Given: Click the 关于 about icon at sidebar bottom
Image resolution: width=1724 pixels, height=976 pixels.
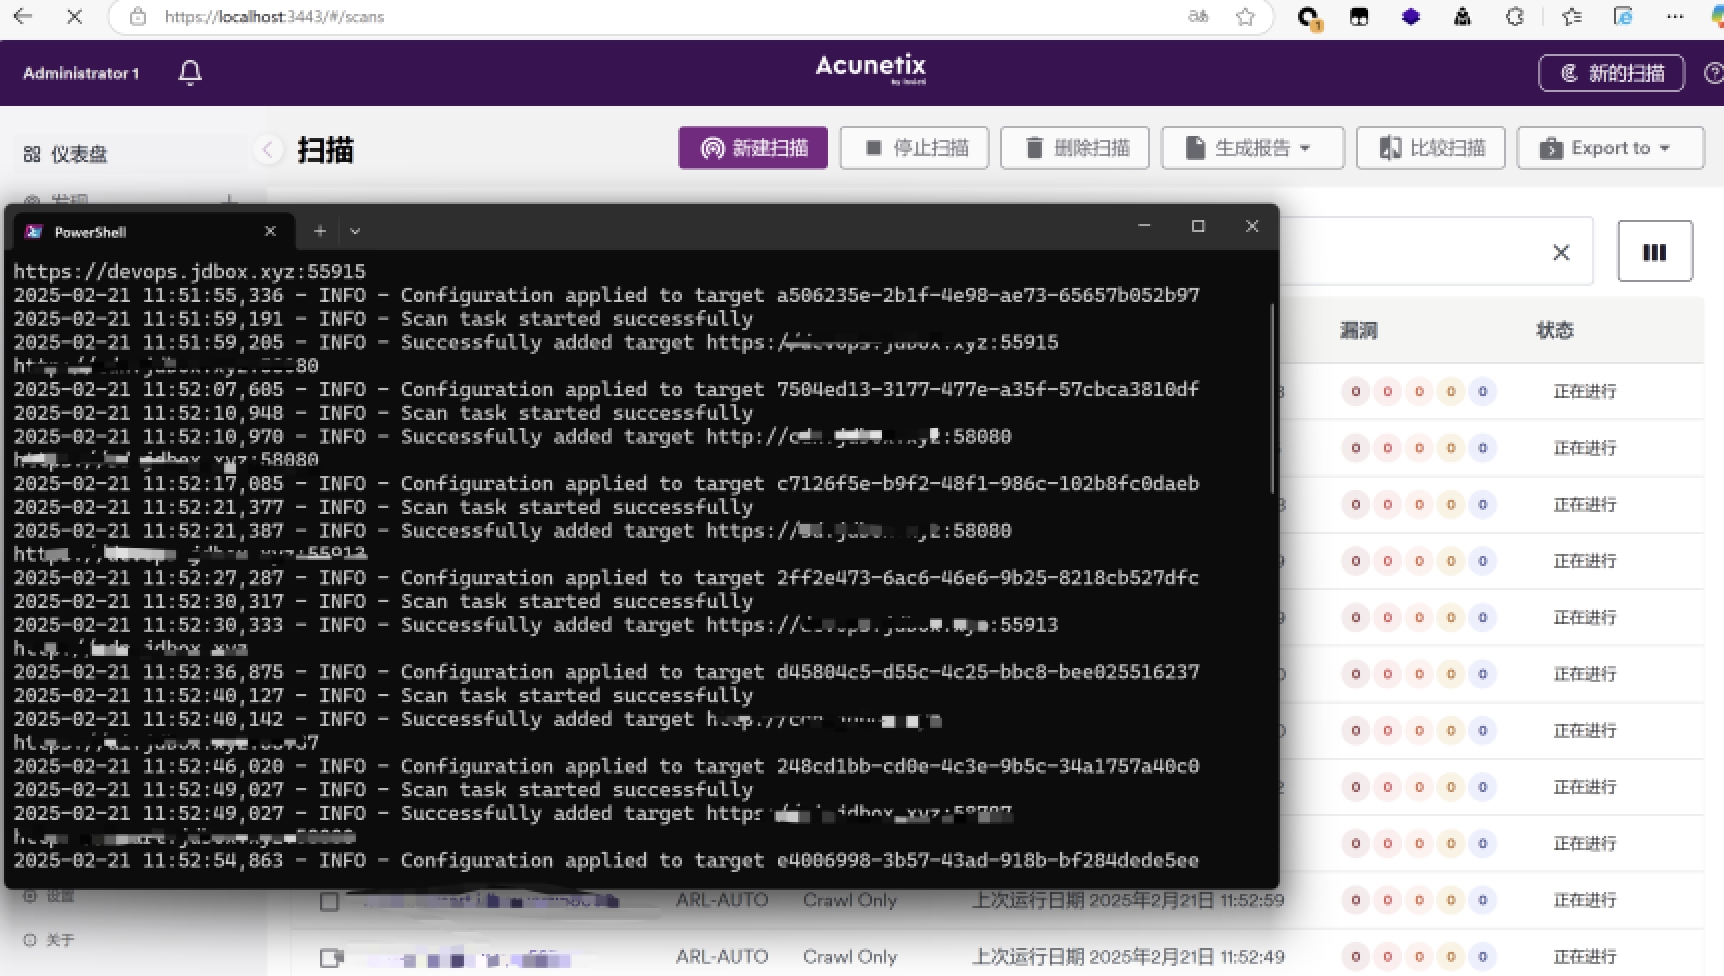Looking at the screenshot, I should [x=31, y=940].
